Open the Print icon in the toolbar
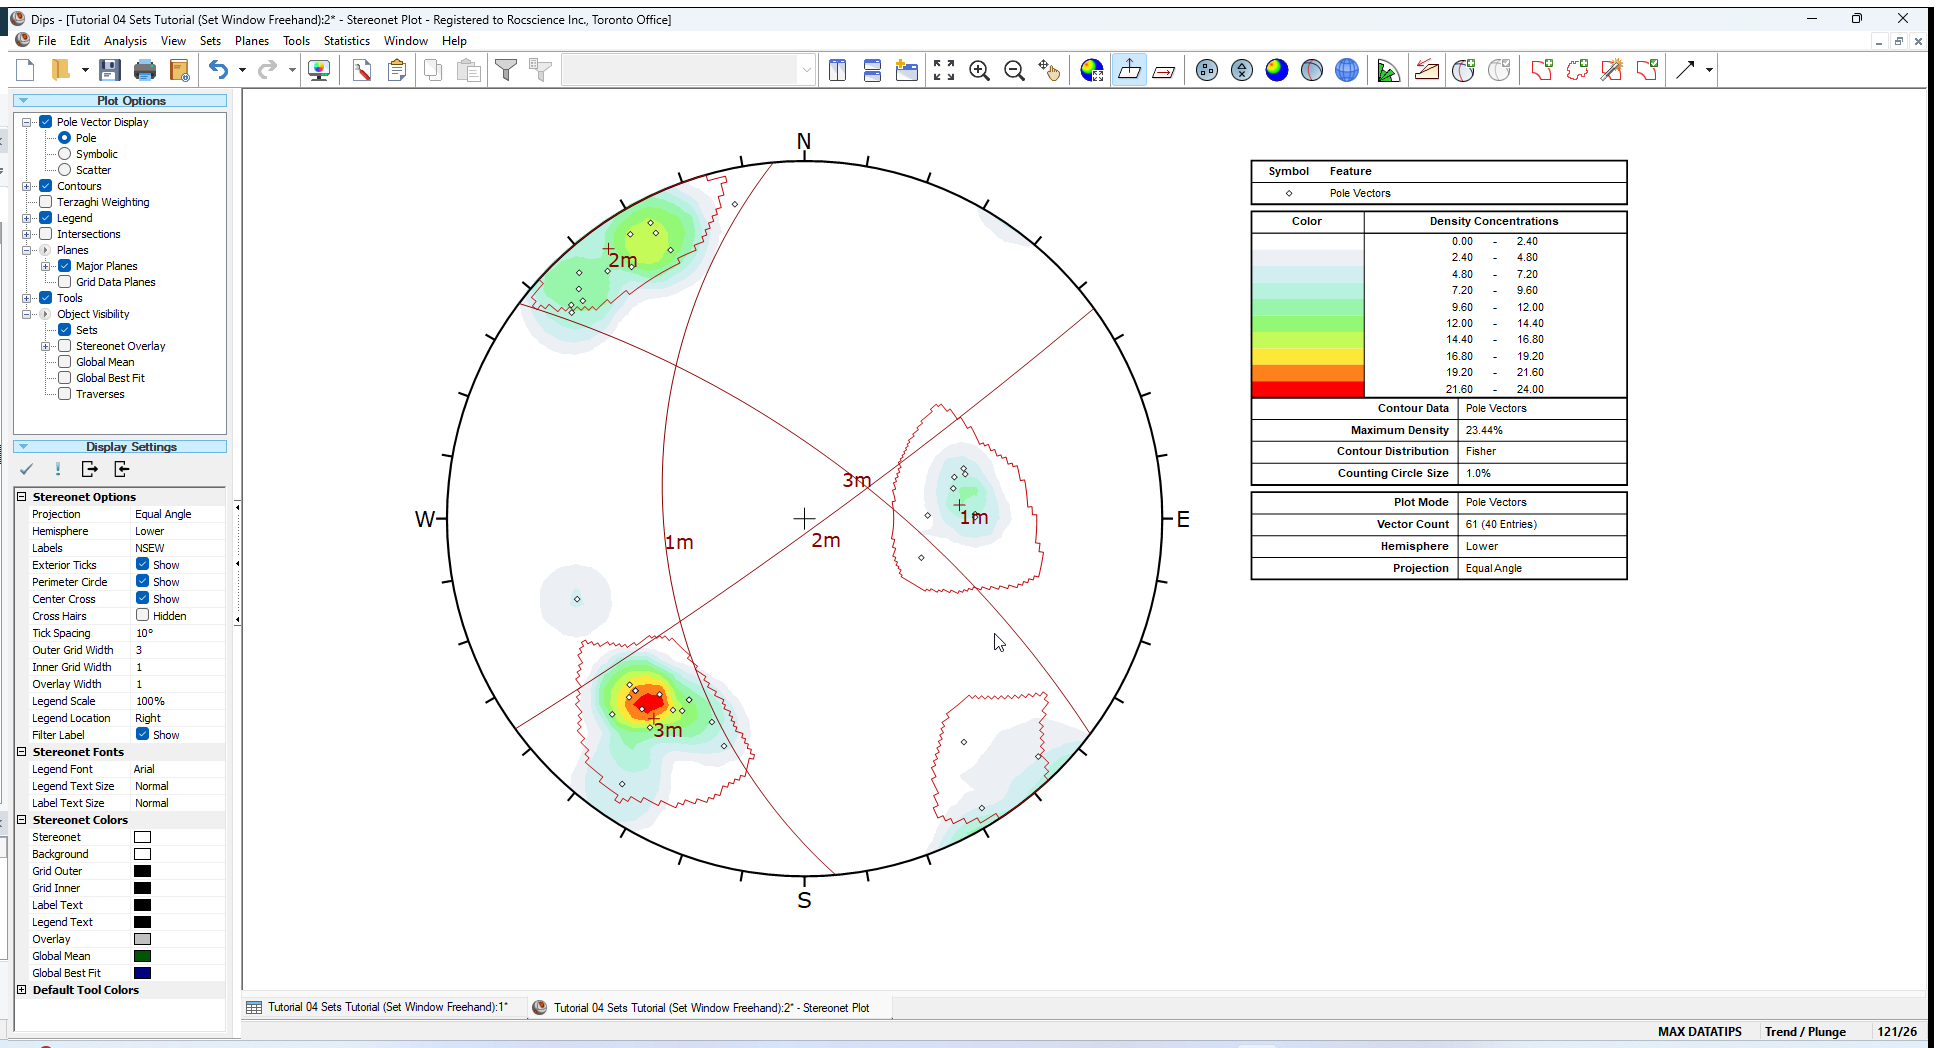Viewport: 1936px width, 1048px height. click(145, 69)
